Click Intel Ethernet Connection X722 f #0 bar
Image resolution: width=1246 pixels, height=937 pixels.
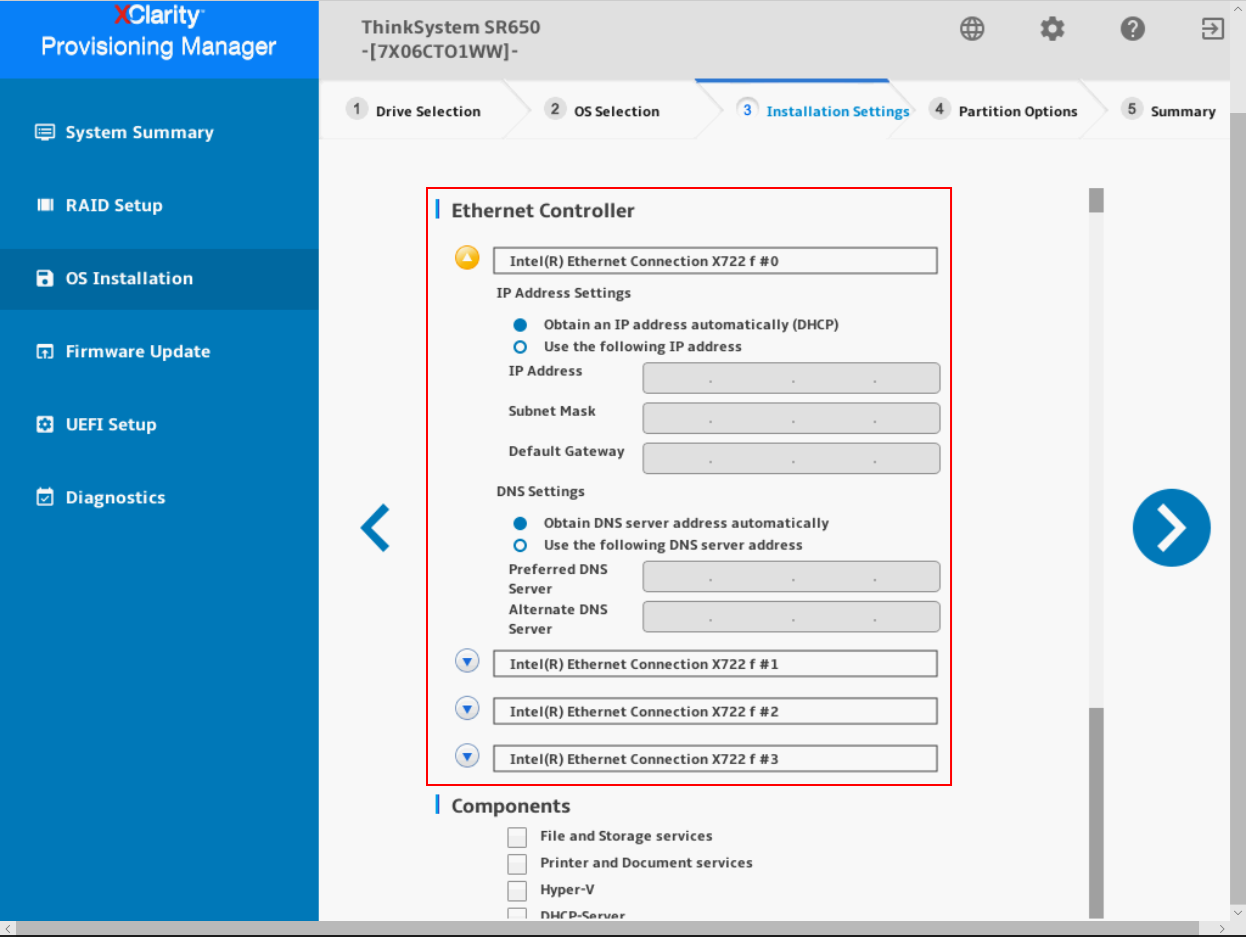tap(715, 261)
